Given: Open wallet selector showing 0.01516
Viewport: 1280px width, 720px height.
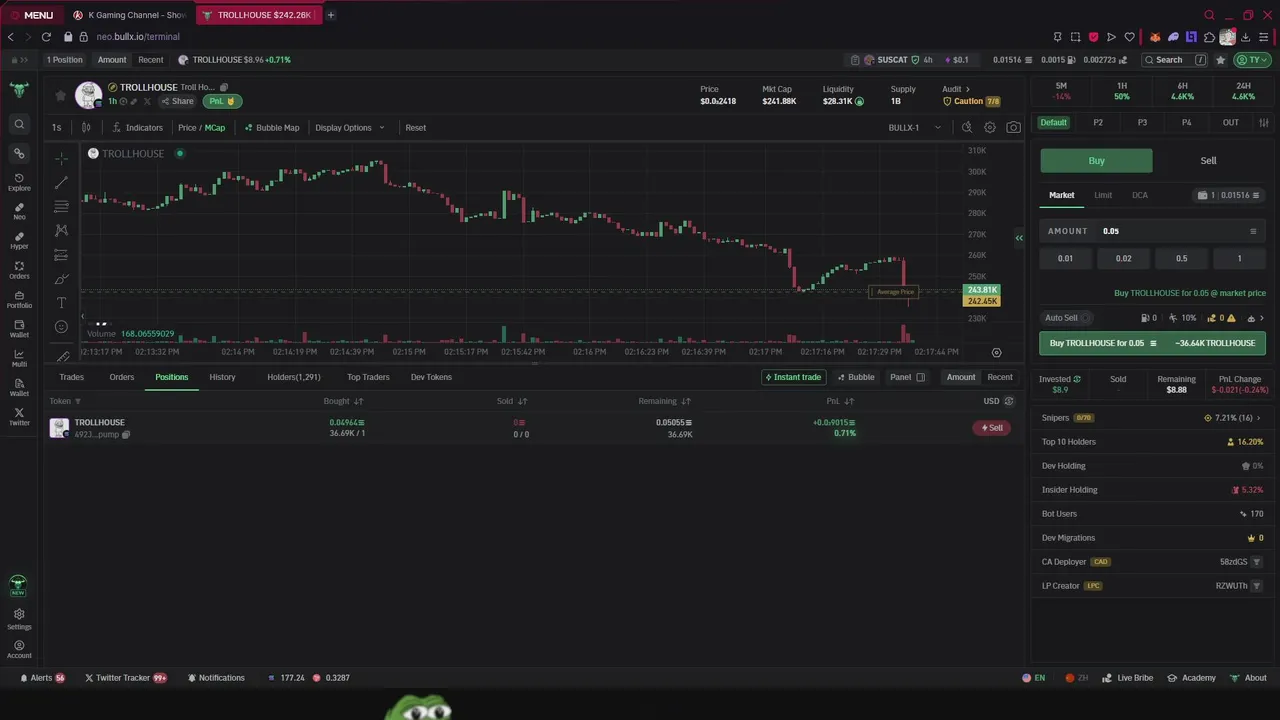Looking at the screenshot, I should pyautogui.click(x=1229, y=195).
